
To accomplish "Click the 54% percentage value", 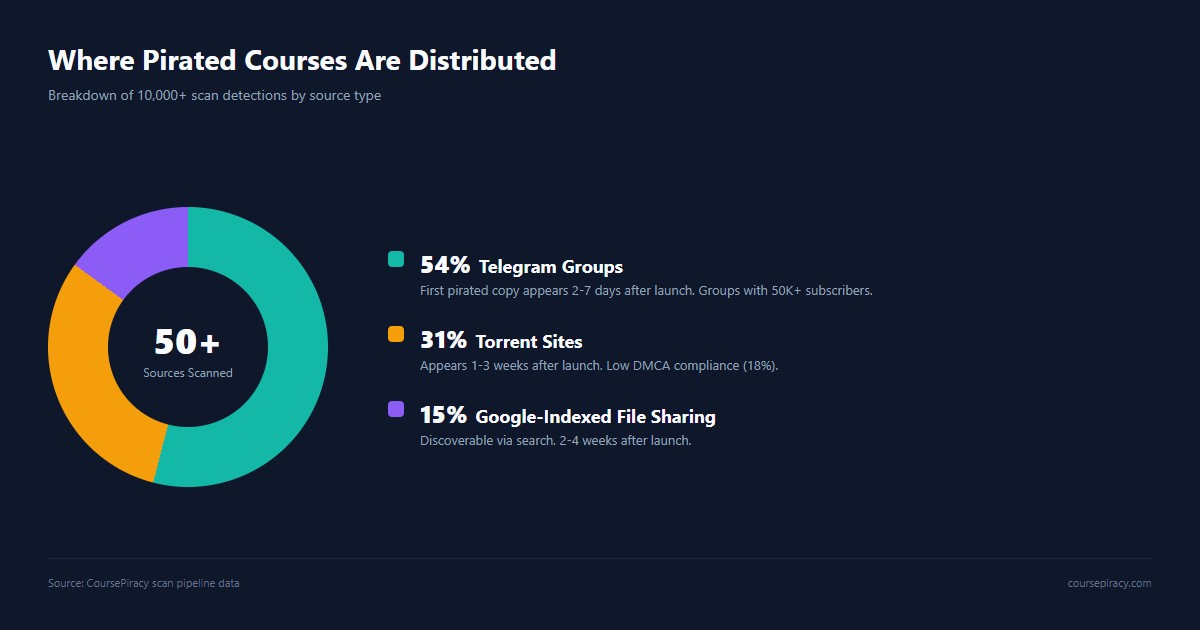I will [445, 265].
